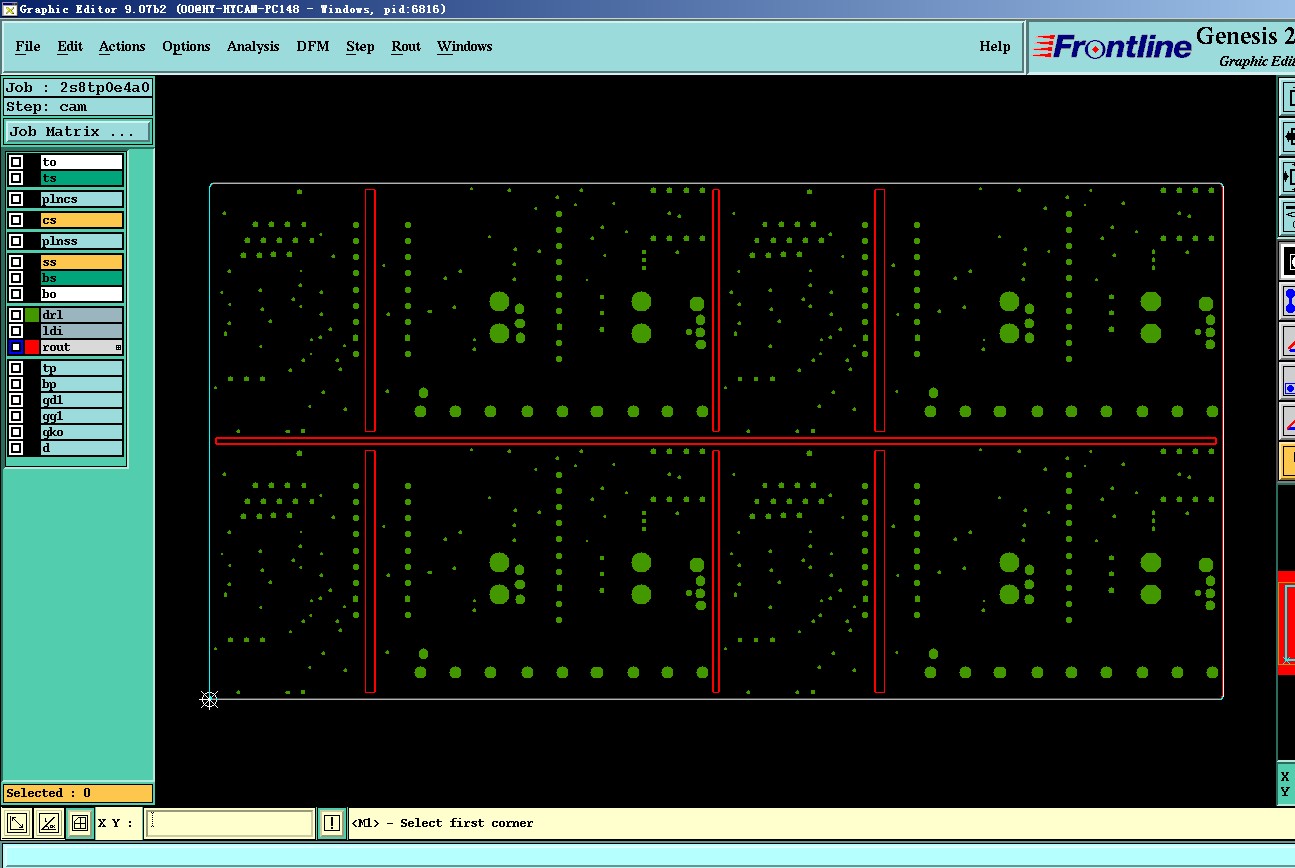Click the absolute coordinate mode icon
Image resolution: width=1295 pixels, height=868 pixels.
tap(17, 823)
